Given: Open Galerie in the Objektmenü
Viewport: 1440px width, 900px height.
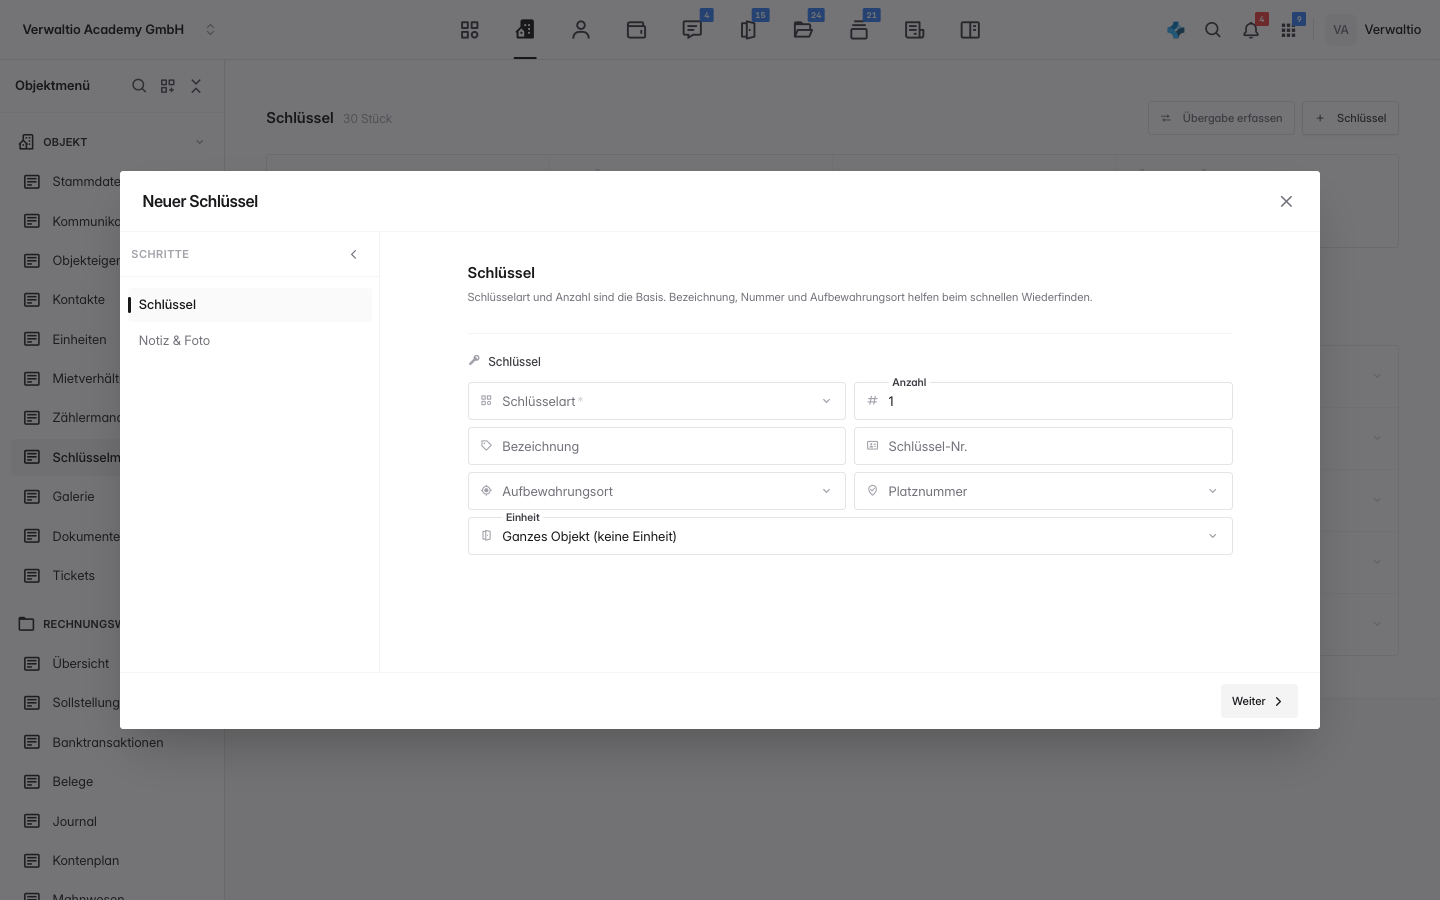Looking at the screenshot, I should (73, 496).
